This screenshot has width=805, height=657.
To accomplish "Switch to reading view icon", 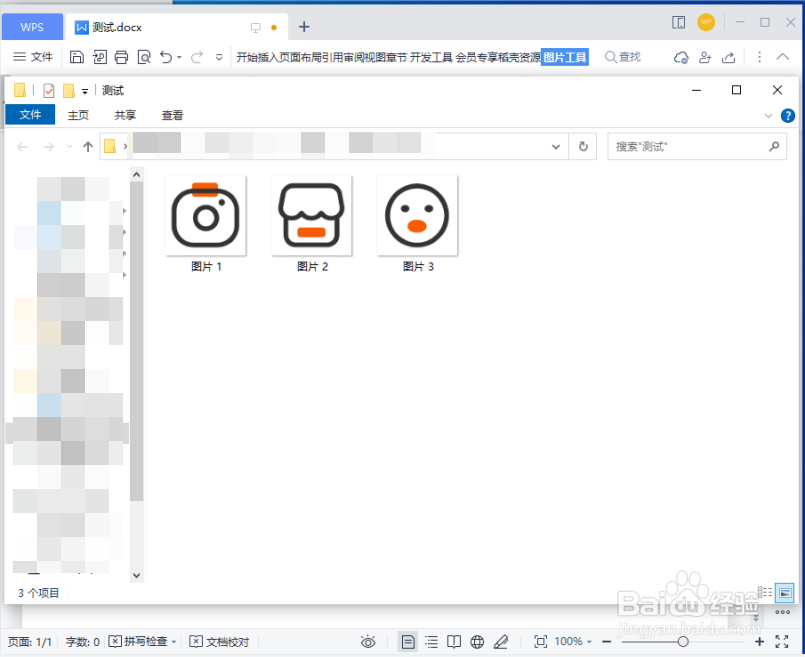I will (454, 642).
